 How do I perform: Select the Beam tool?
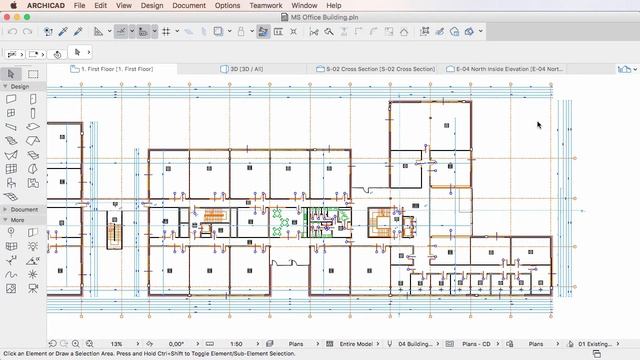[x=11, y=127]
